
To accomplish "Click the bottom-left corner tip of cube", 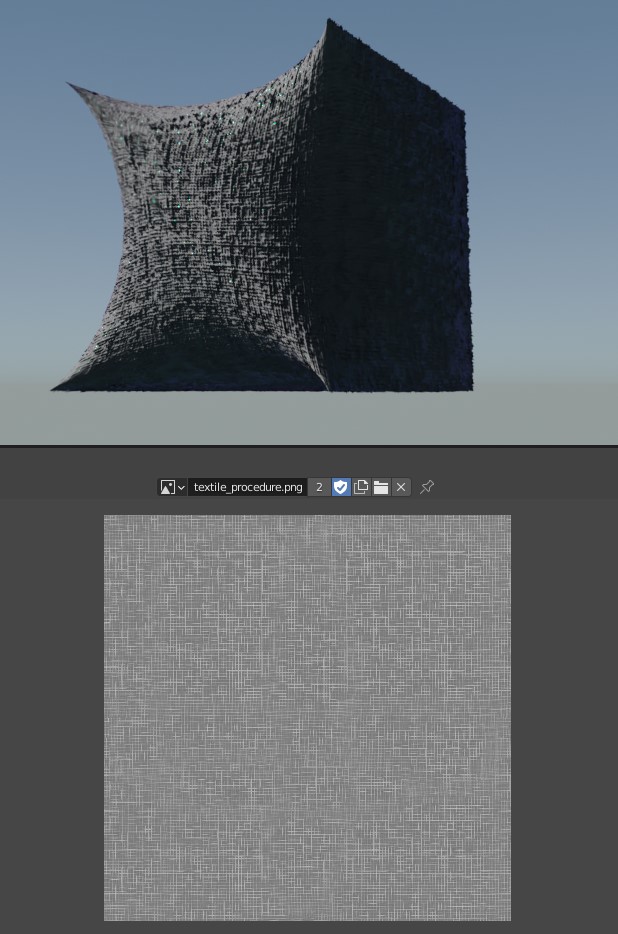I will [54, 387].
